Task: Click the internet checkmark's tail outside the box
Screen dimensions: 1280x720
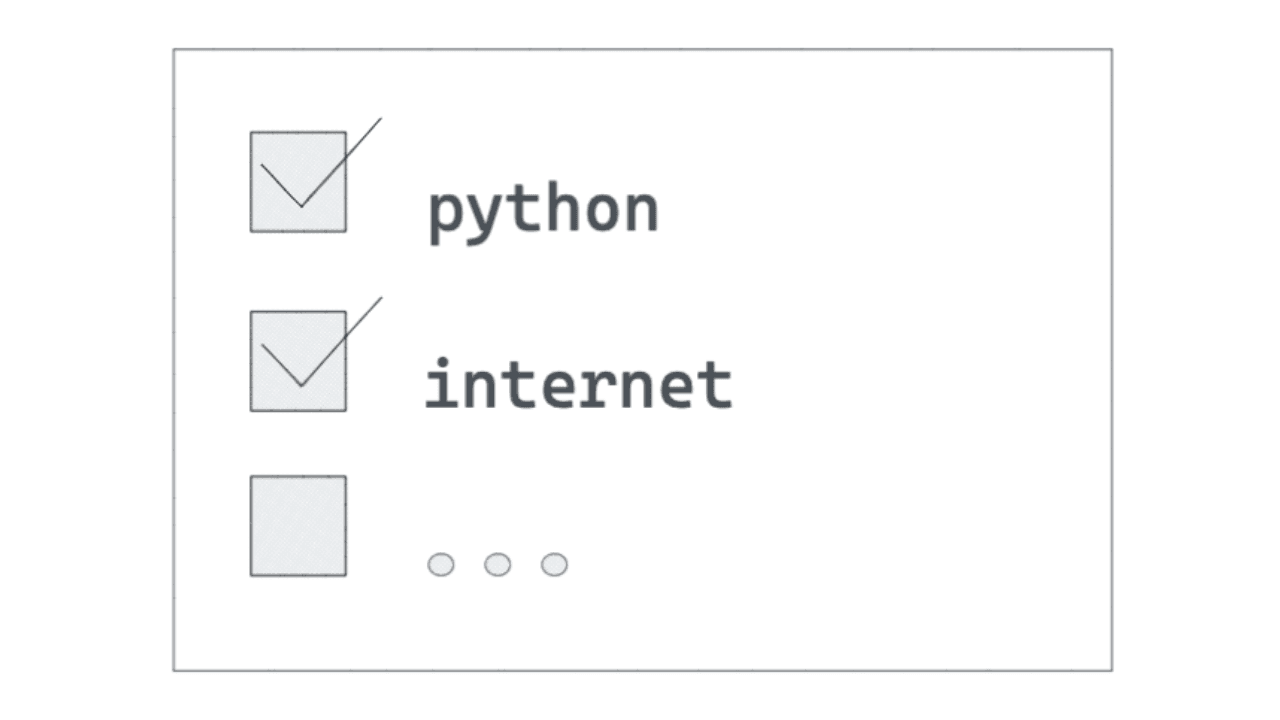Action: coord(364,314)
